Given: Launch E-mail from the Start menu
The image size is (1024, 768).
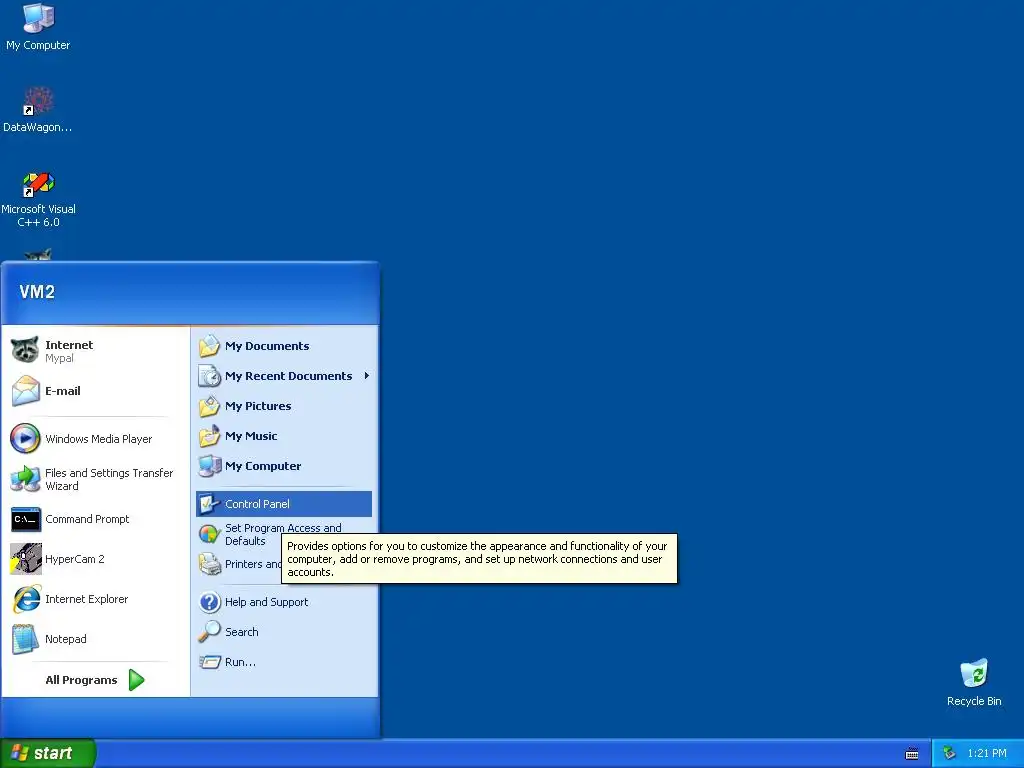Looking at the screenshot, I should [95, 391].
